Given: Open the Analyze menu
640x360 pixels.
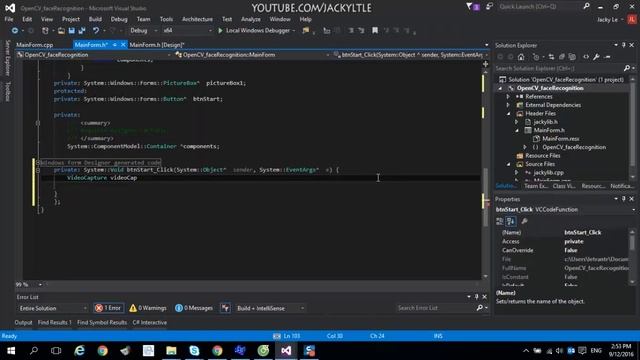Looking at the screenshot, I should pos(251,19).
